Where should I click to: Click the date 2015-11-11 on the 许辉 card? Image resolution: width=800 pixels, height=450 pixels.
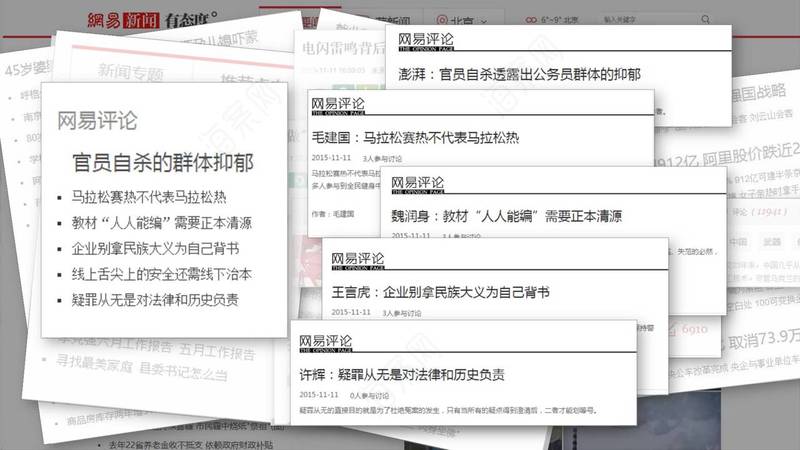319,395
